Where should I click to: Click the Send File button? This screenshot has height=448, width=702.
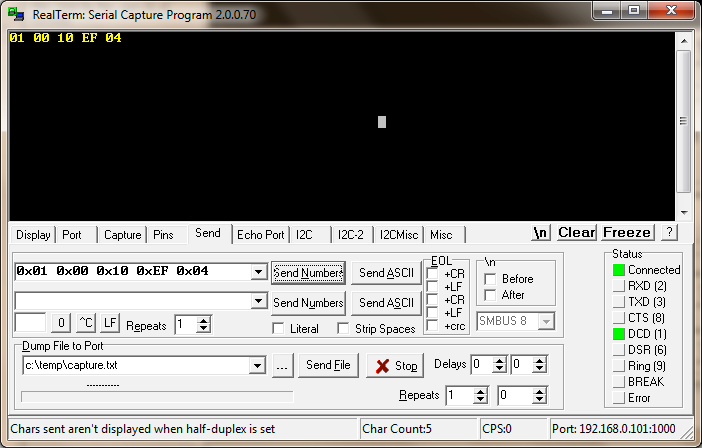pos(328,366)
